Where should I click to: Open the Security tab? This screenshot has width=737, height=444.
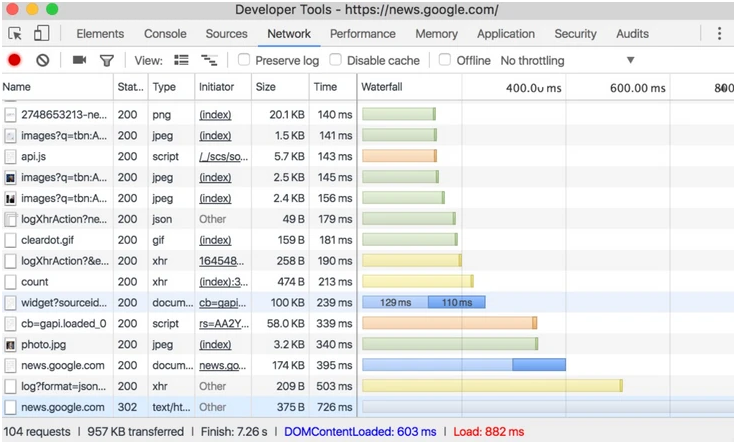click(x=575, y=34)
